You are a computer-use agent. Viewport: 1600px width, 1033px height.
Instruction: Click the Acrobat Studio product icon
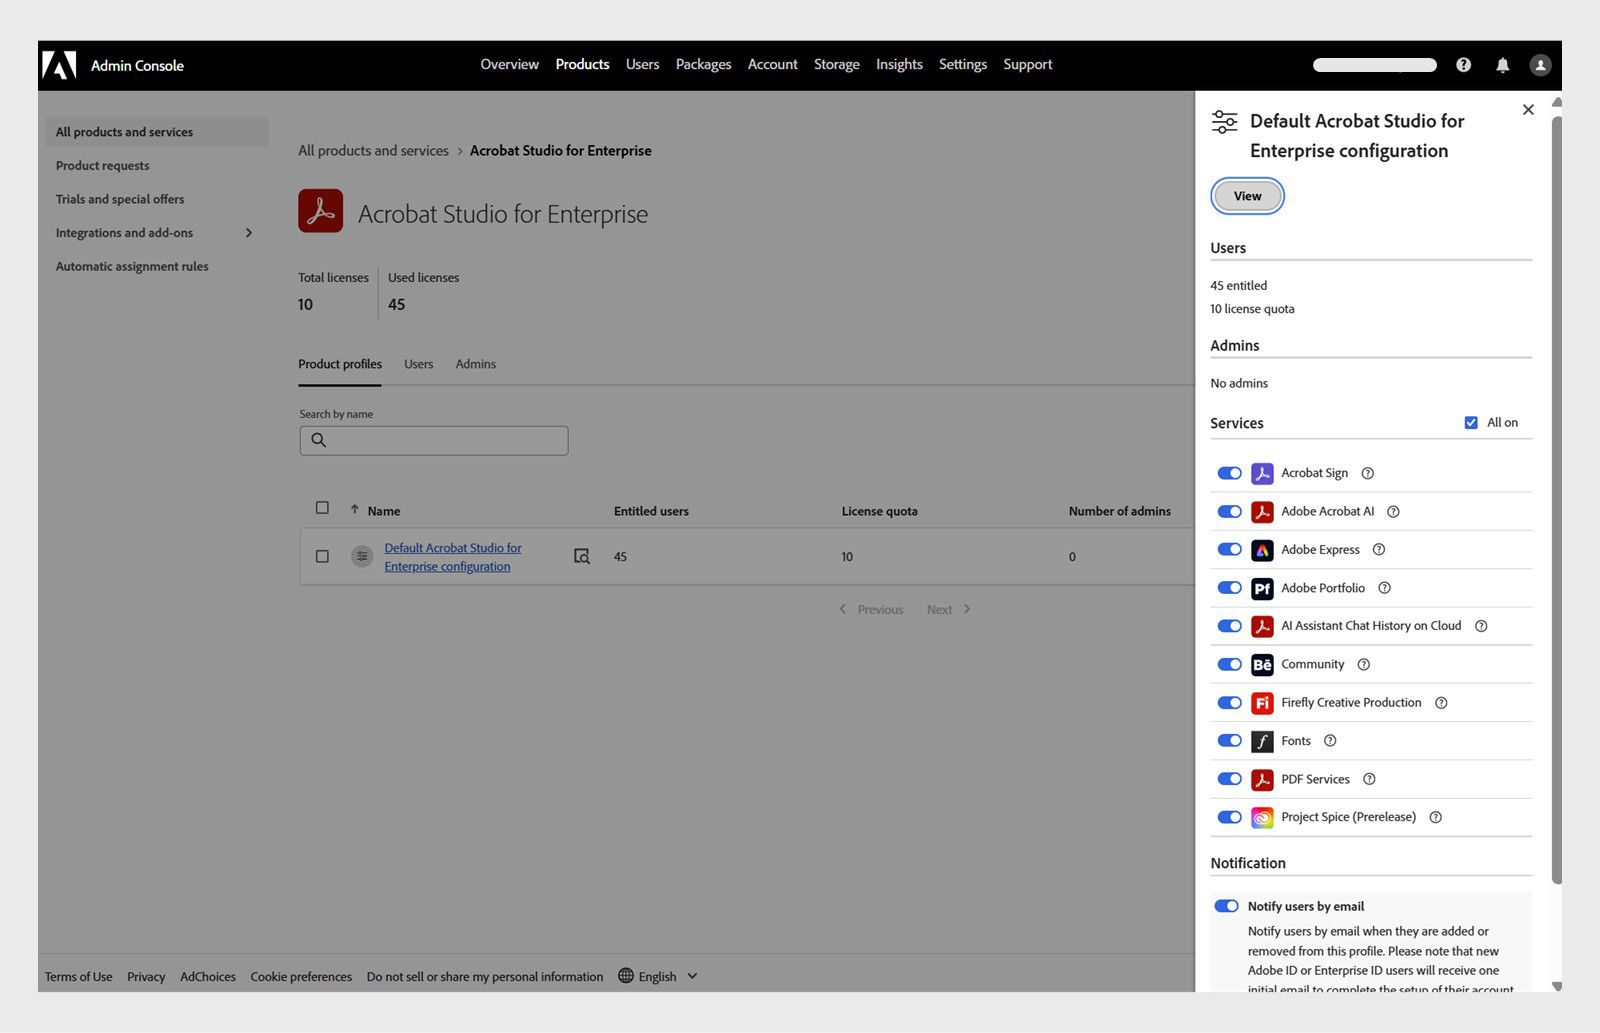click(x=320, y=211)
